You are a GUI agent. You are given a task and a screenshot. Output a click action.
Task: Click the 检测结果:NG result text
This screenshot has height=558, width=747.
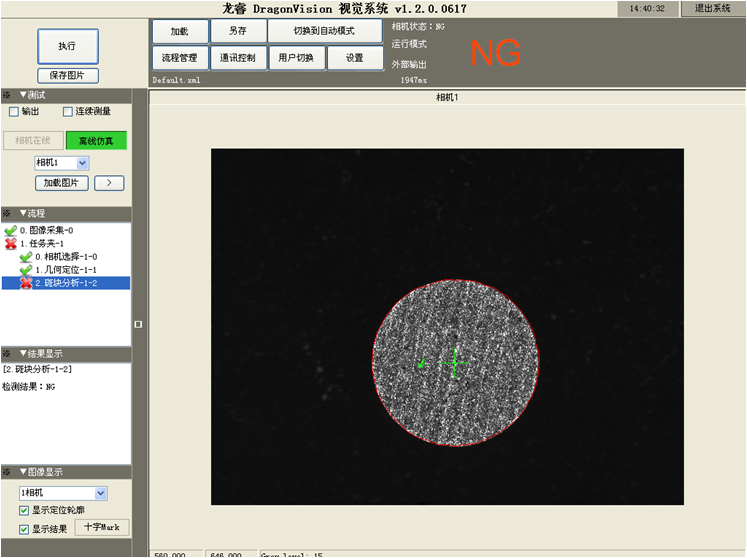pyautogui.click(x=29, y=387)
